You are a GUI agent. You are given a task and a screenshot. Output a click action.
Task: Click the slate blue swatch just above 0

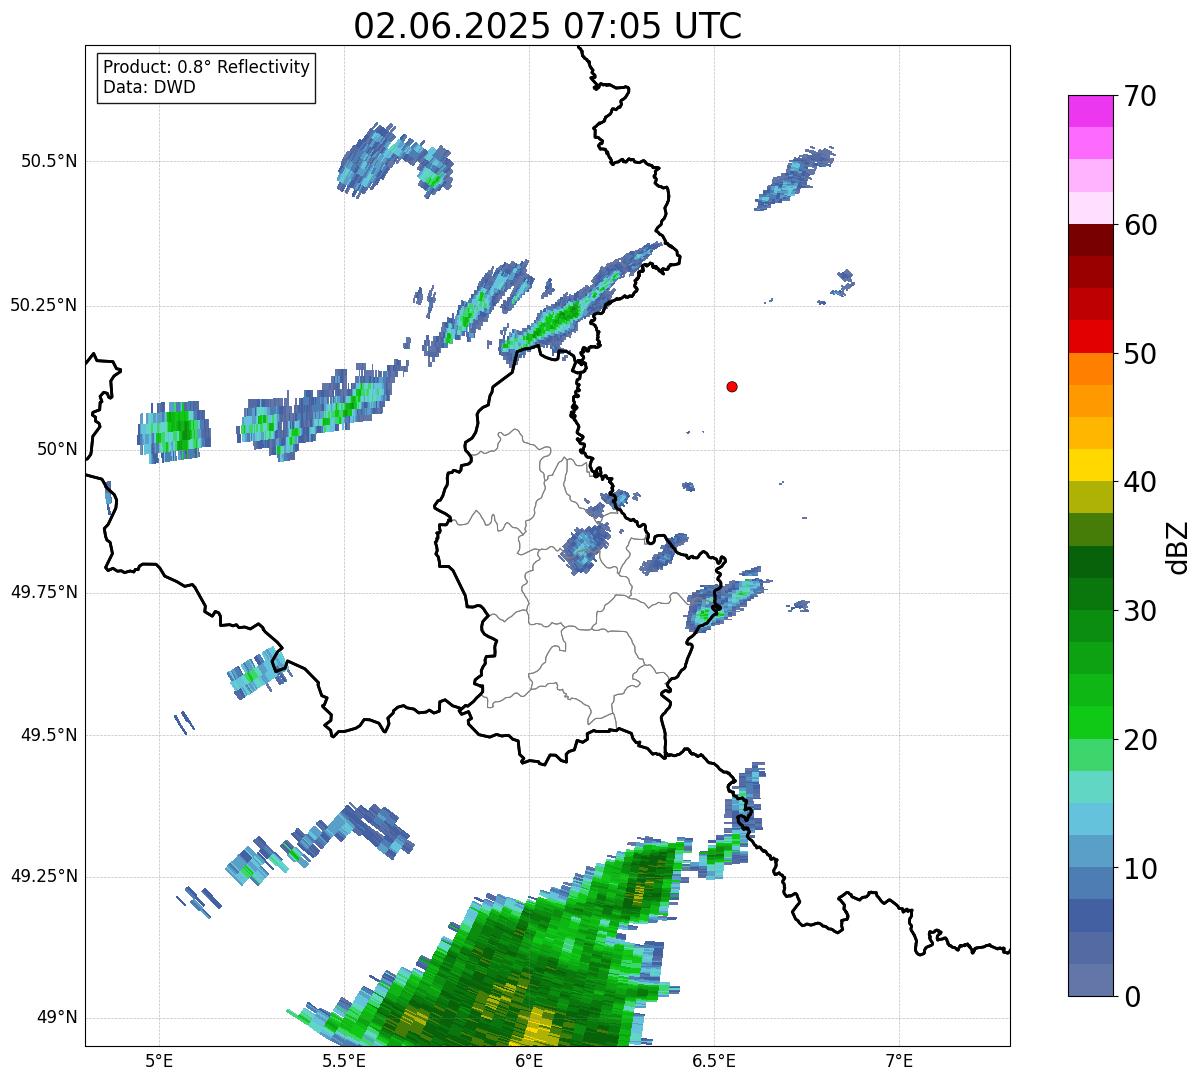coord(1090,980)
